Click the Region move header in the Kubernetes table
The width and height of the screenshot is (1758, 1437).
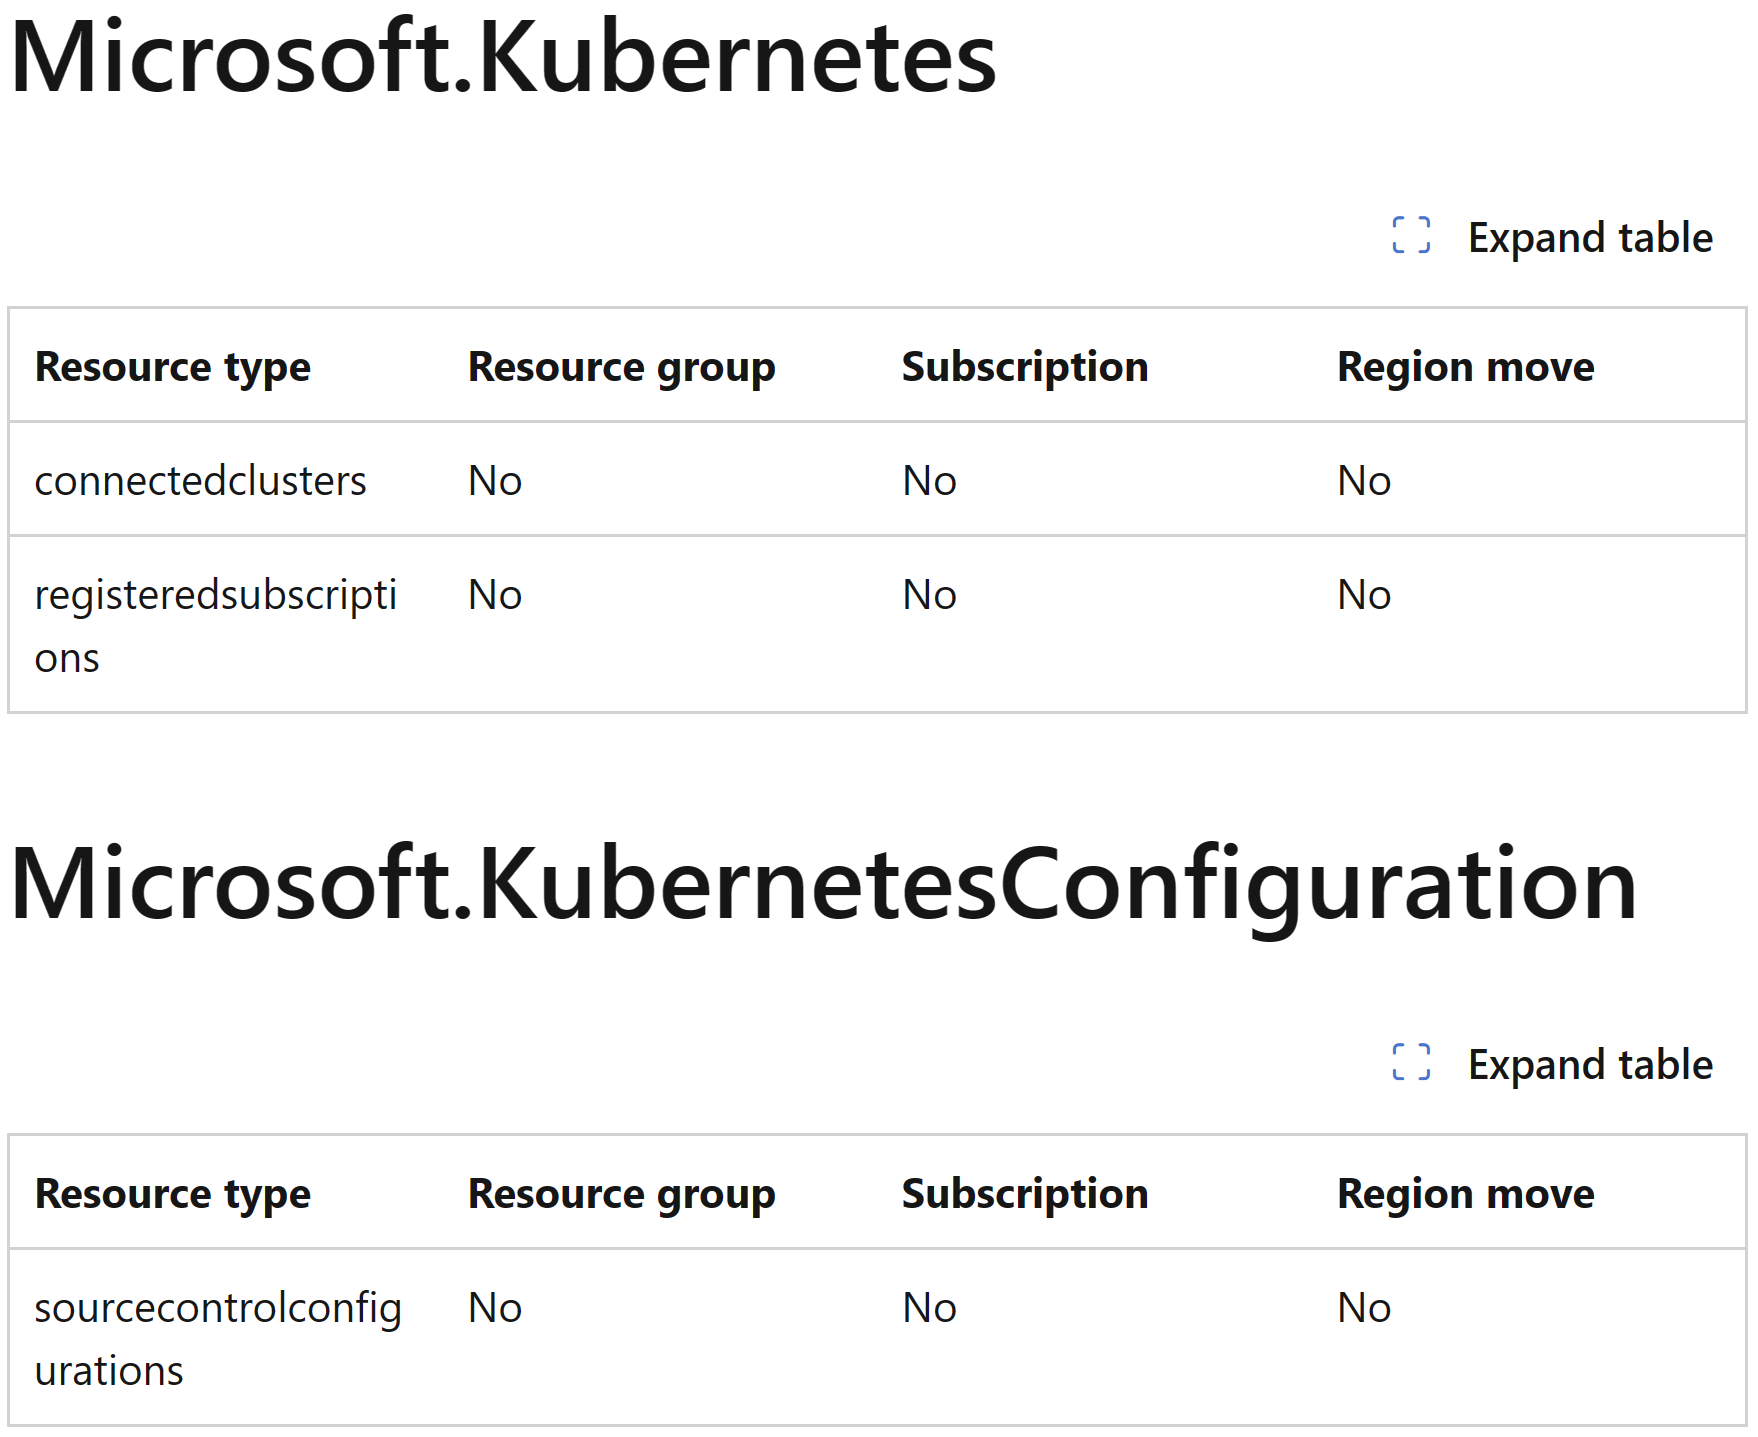[1465, 367]
